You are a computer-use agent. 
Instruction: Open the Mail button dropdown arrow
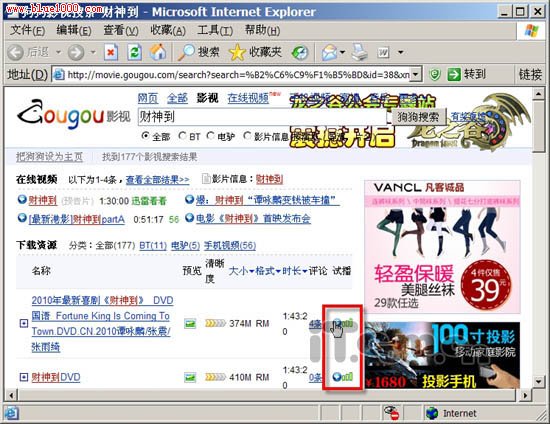point(342,53)
